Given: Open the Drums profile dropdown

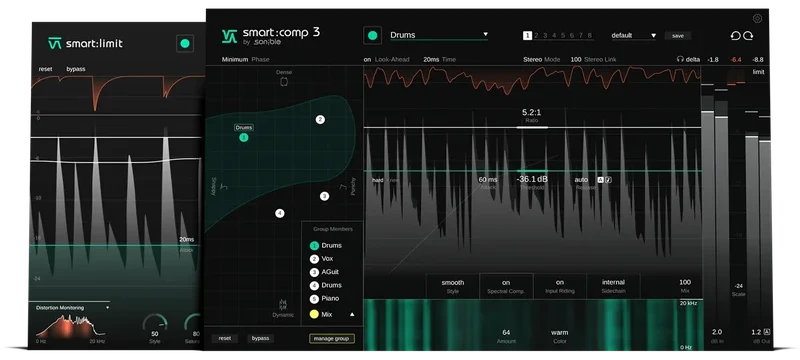Looking at the screenshot, I should point(439,35).
